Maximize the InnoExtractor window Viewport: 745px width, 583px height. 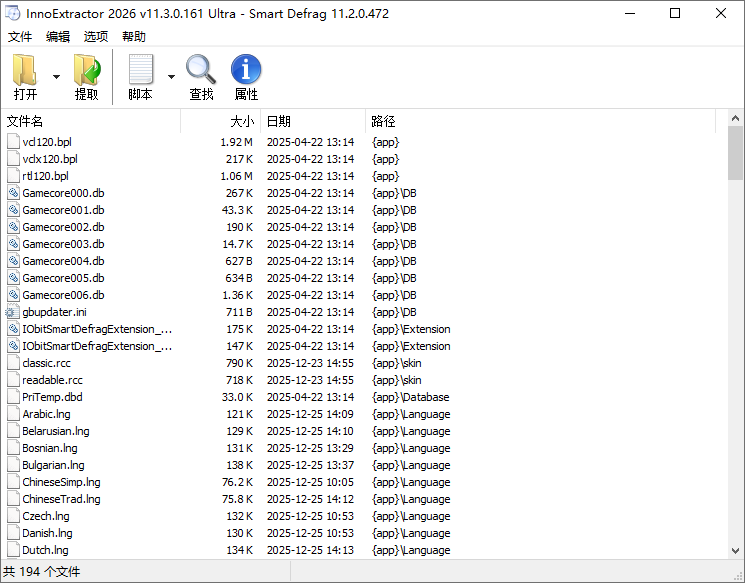[x=675, y=13]
